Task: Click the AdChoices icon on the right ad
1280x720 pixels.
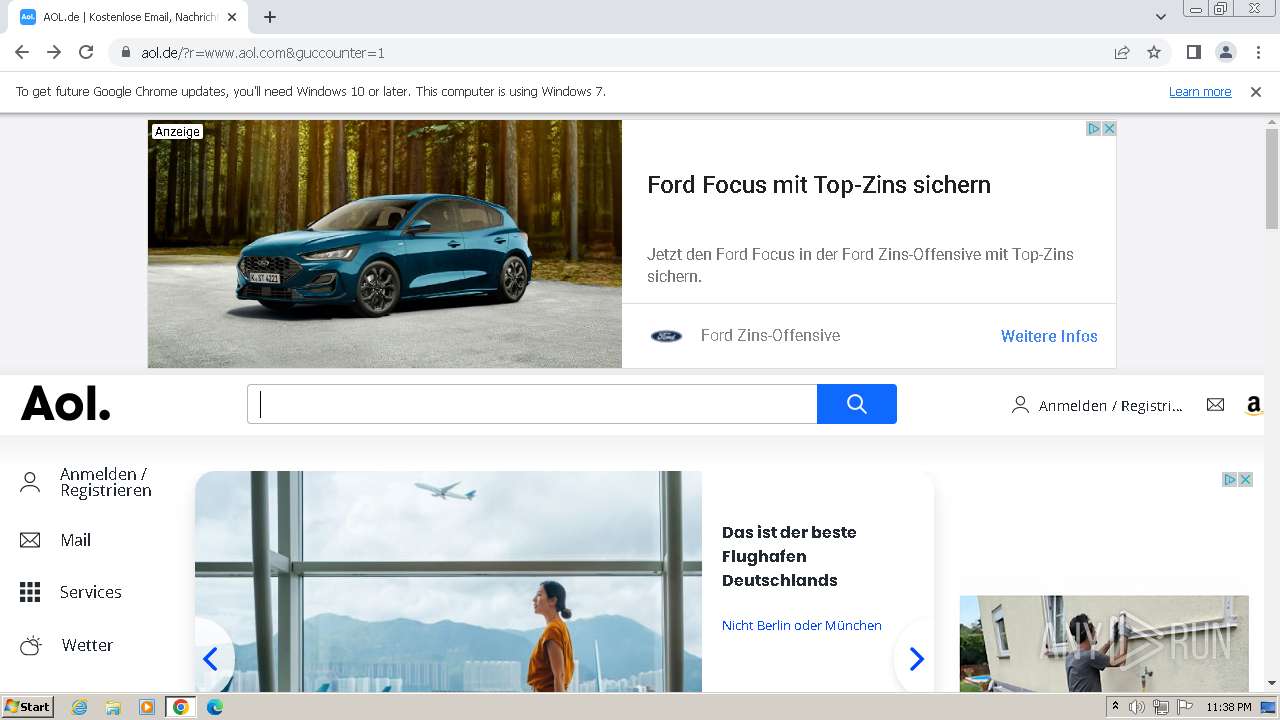Action: coord(1230,479)
